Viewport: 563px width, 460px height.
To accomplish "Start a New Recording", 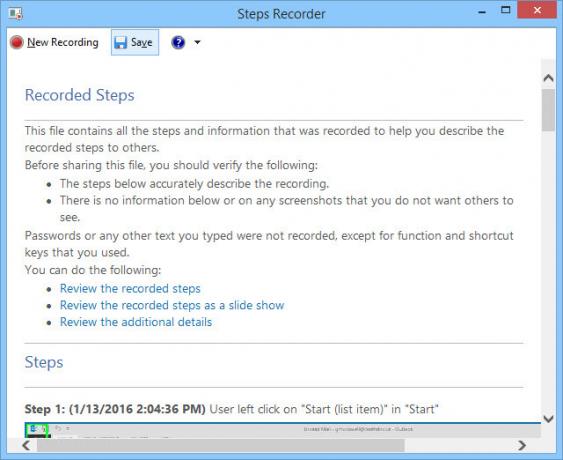I will pos(54,42).
